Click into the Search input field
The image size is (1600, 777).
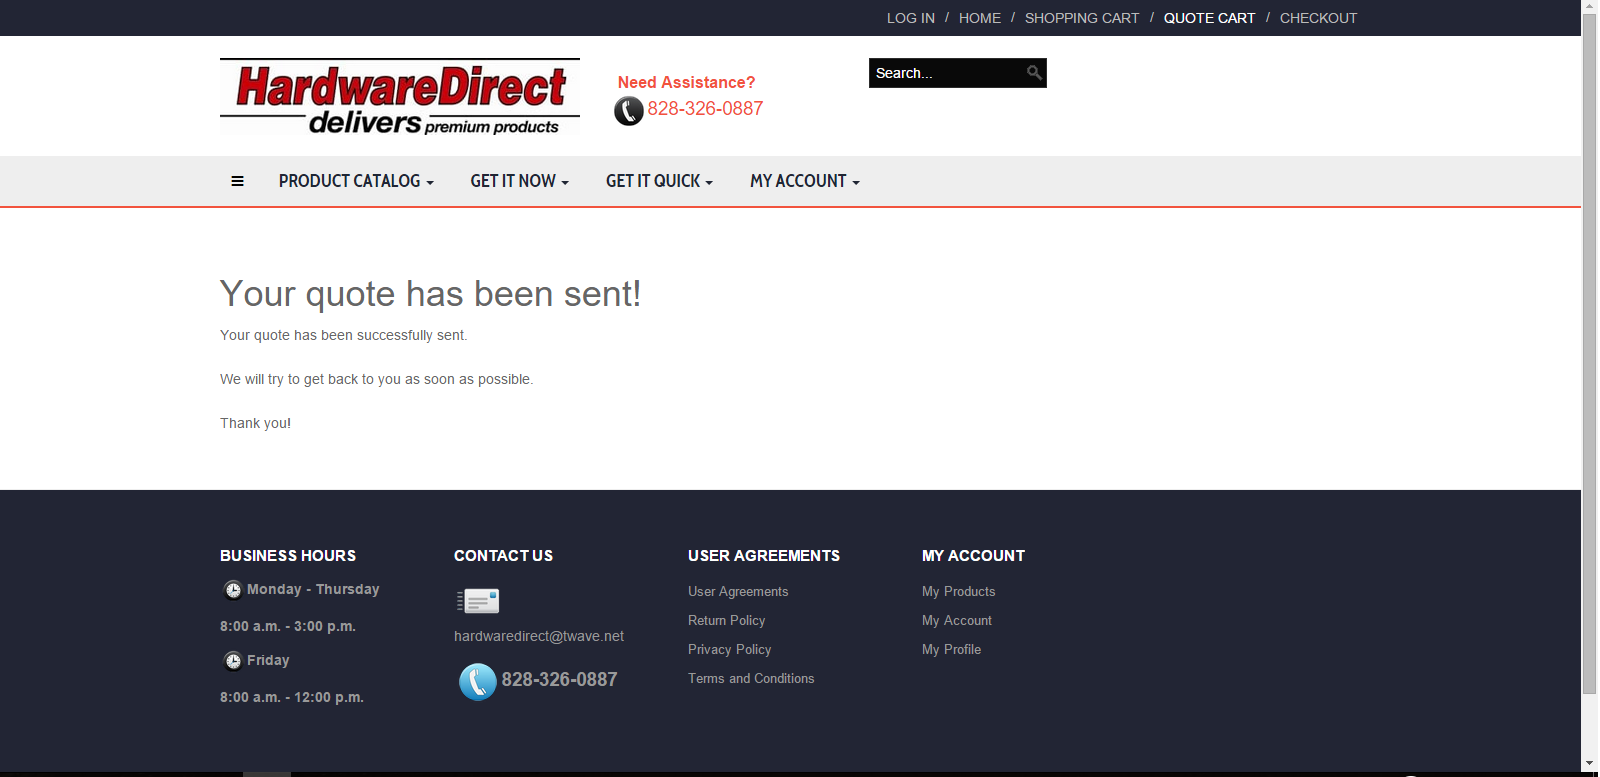[x=945, y=73]
